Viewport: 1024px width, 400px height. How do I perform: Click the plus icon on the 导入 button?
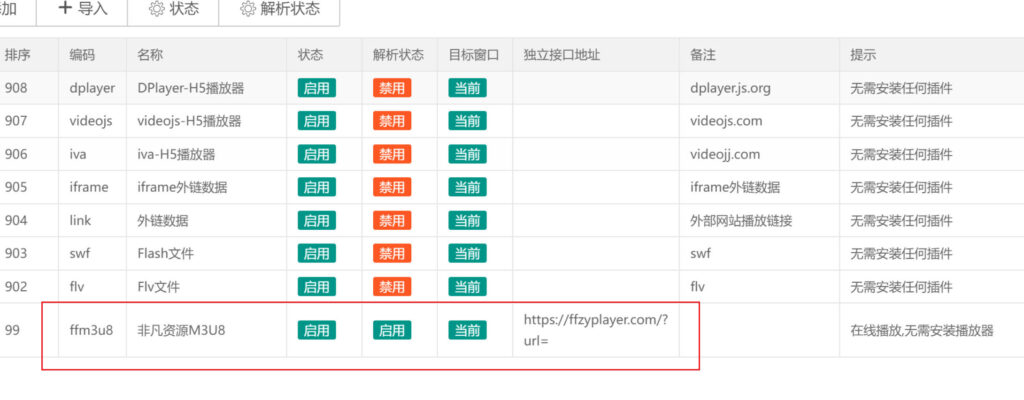tap(65, 9)
